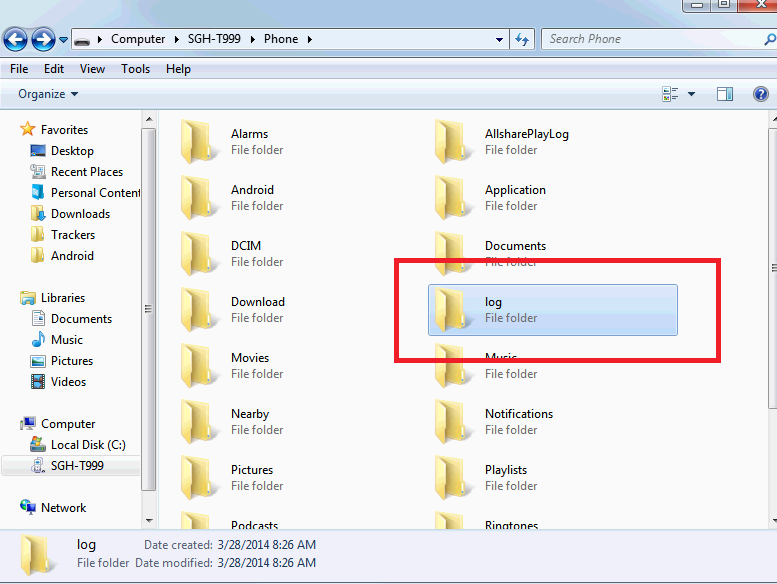Open the view options dropdown arrow
The height and width of the screenshot is (584, 777).
click(x=691, y=94)
